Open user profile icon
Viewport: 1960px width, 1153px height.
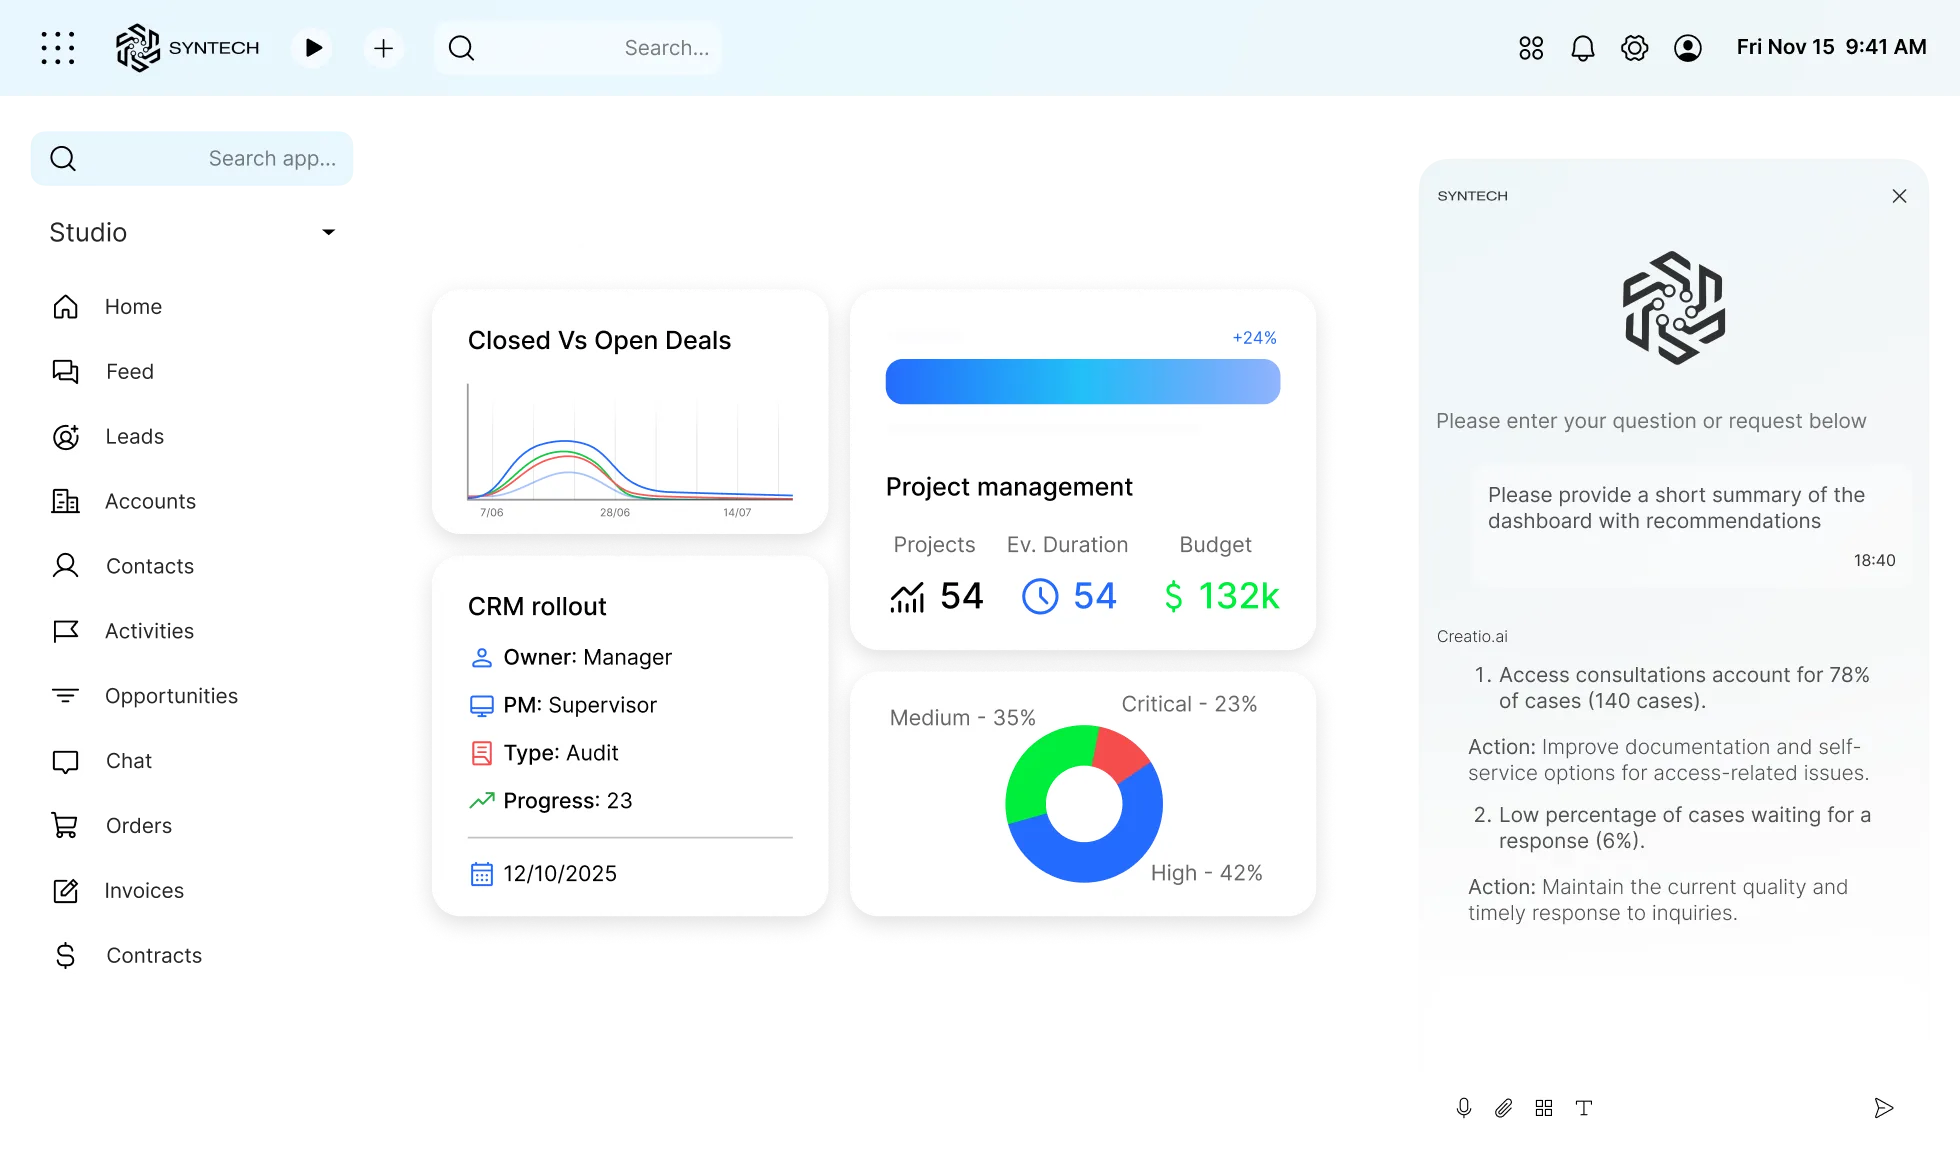[1687, 48]
